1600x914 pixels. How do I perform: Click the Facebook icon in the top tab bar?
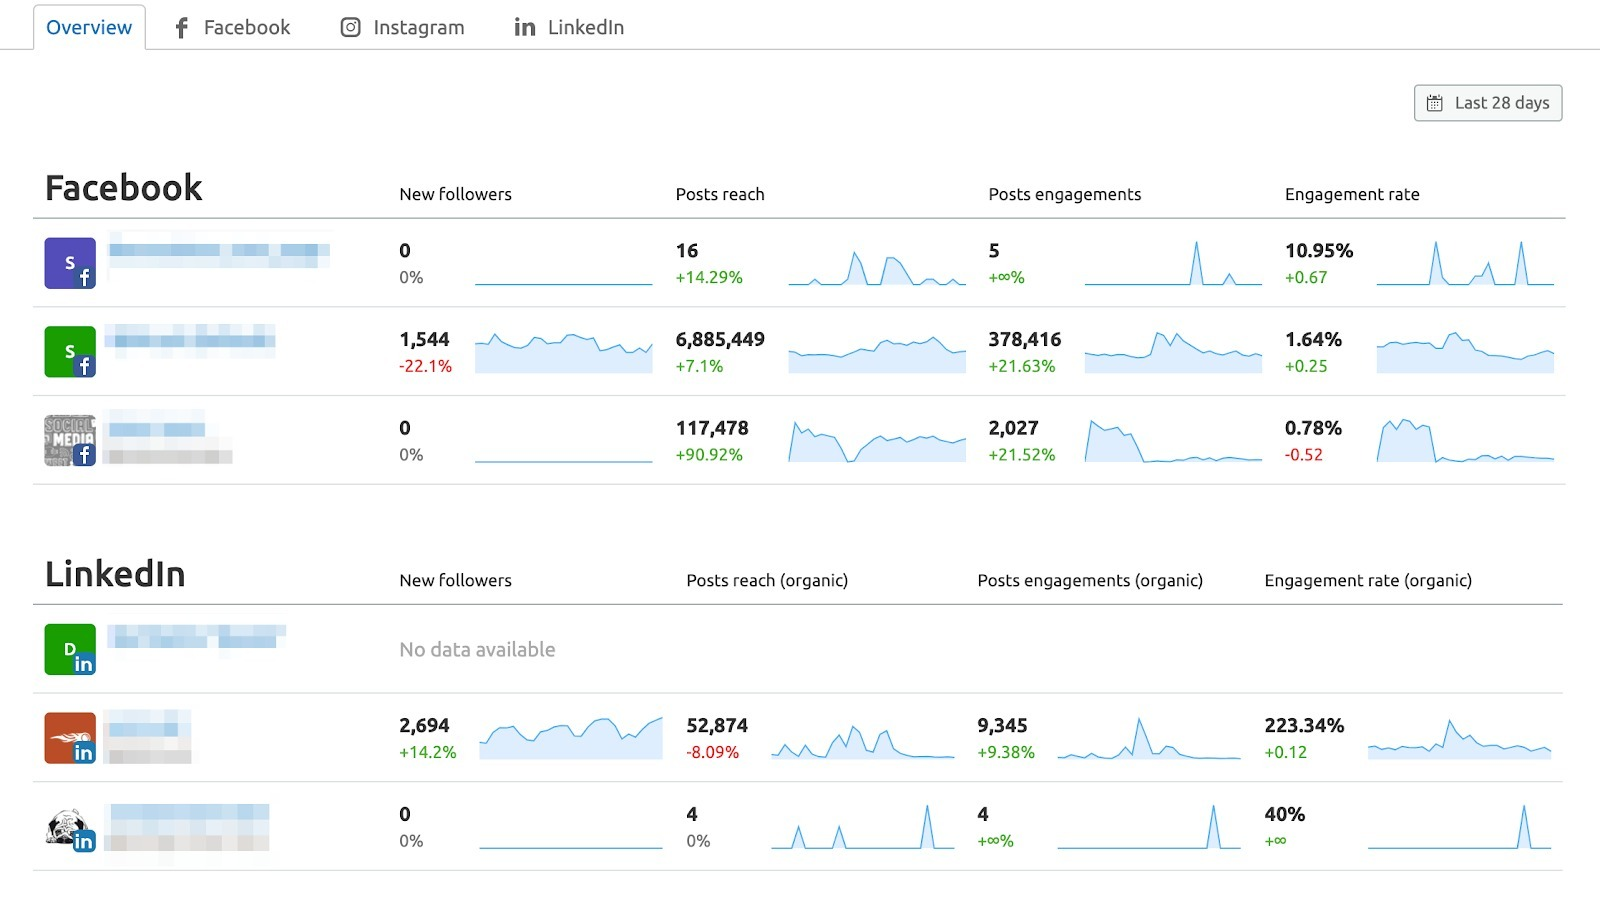180,27
